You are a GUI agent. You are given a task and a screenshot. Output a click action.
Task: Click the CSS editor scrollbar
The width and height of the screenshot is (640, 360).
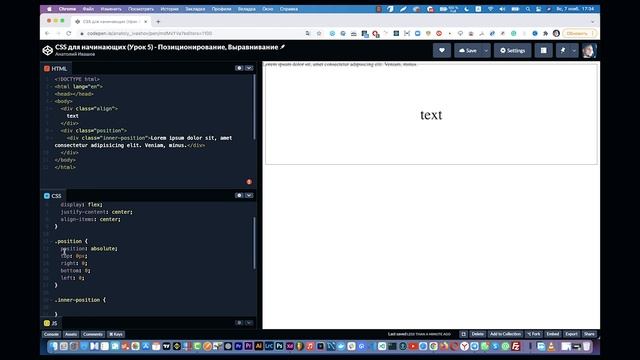255,243
